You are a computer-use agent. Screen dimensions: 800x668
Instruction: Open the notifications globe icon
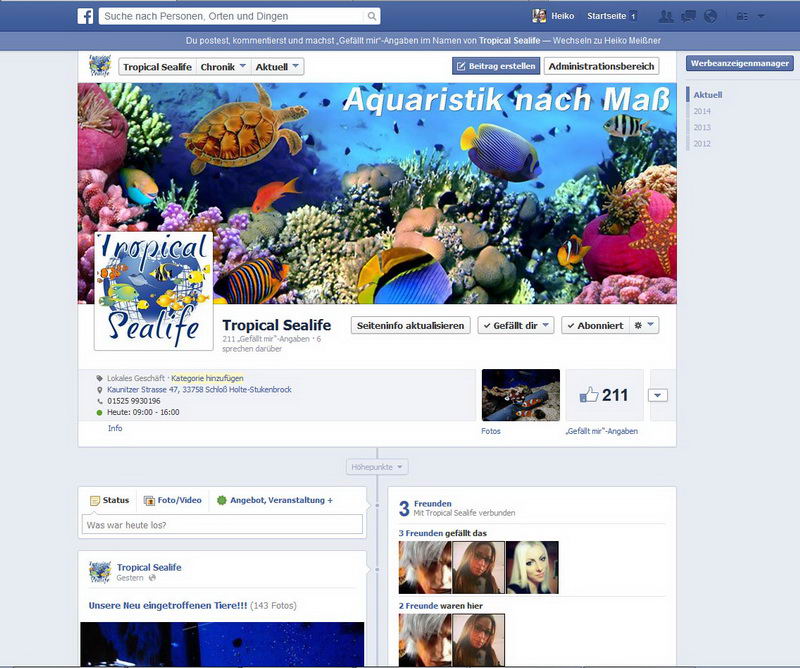pyautogui.click(x=710, y=16)
